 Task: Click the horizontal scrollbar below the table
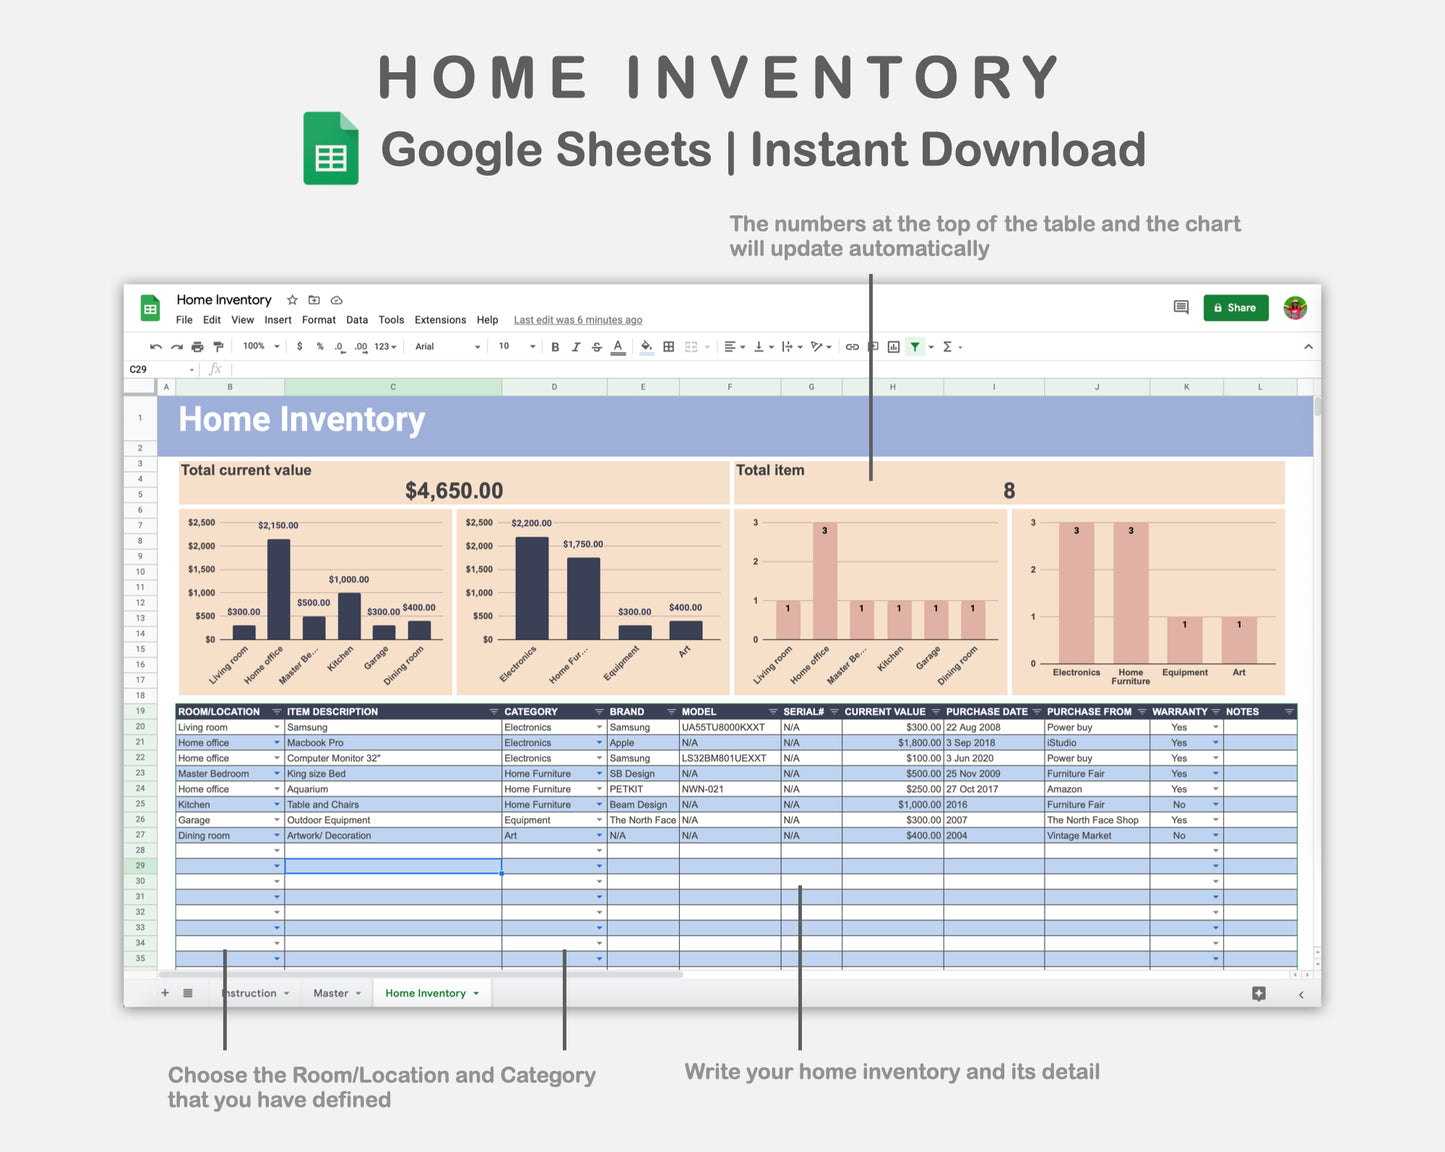pyautogui.click(x=420, y=974)
